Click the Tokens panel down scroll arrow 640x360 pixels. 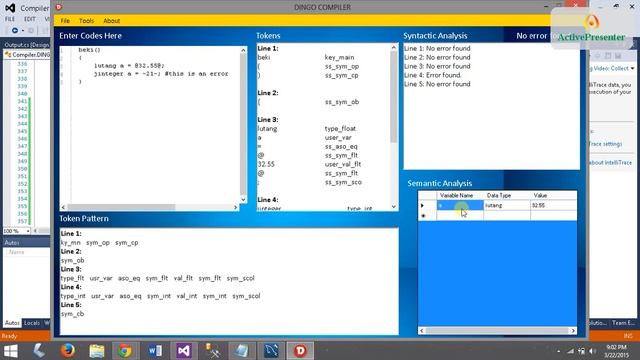tap(393, 207)
